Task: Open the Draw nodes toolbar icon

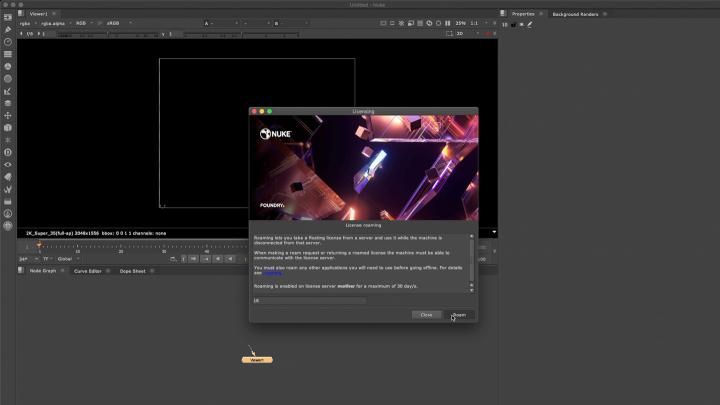Action: click(x=8, y=29)
